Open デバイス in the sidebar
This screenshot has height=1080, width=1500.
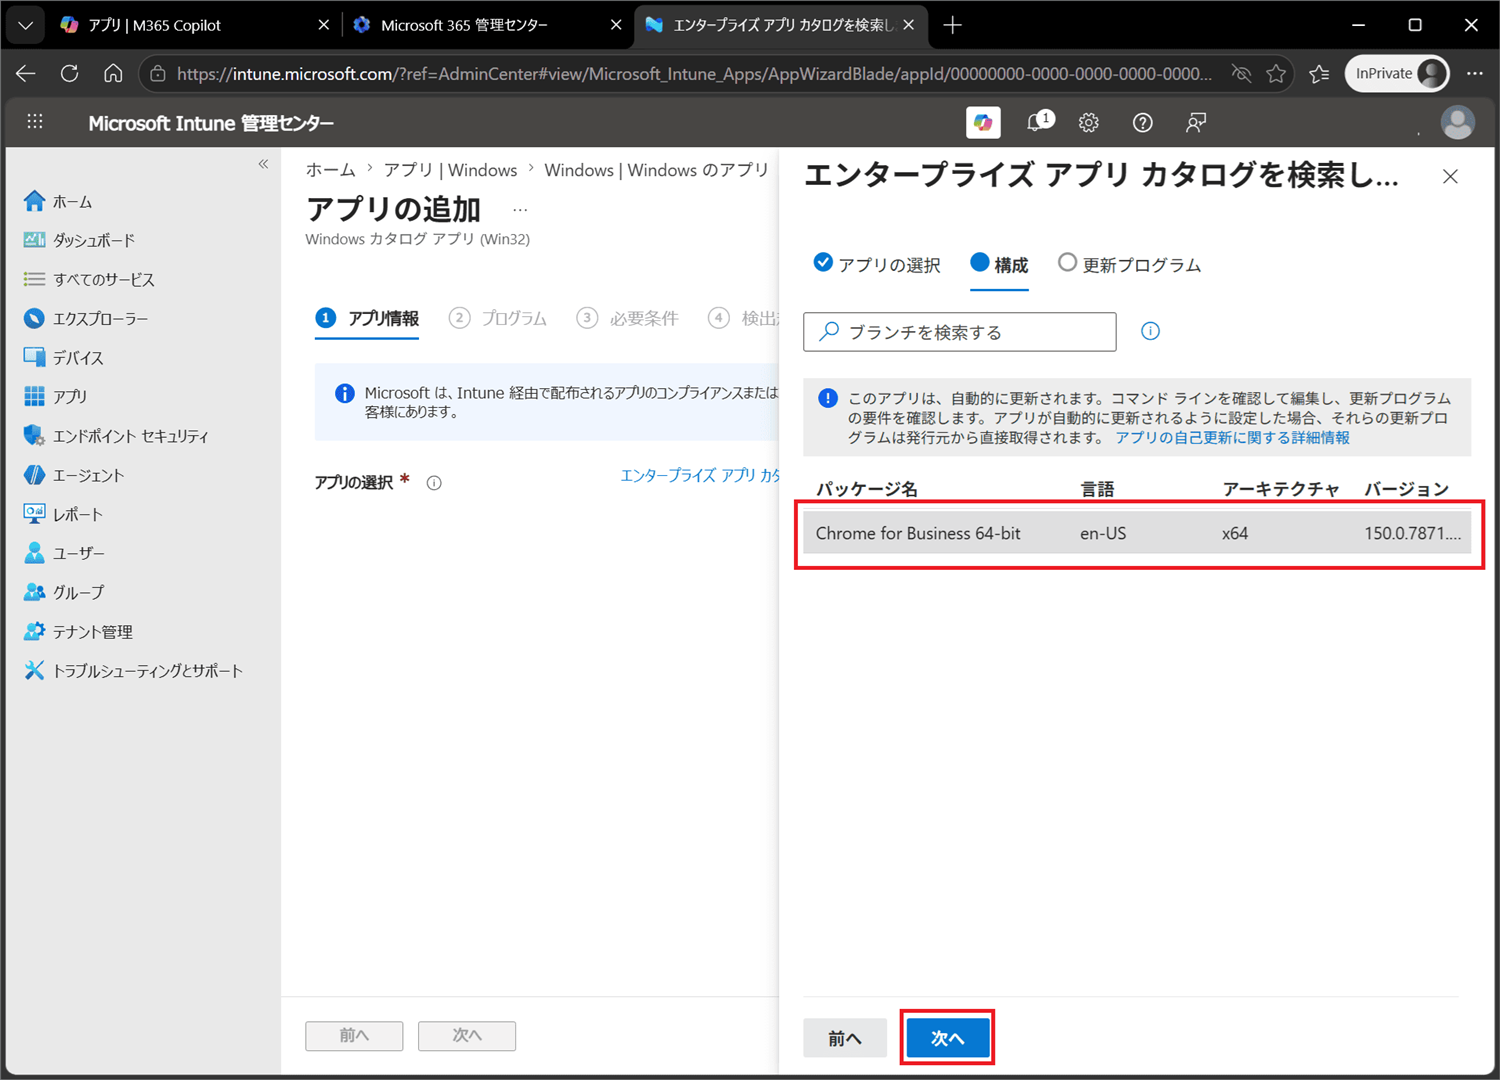[x=63, y=357]
